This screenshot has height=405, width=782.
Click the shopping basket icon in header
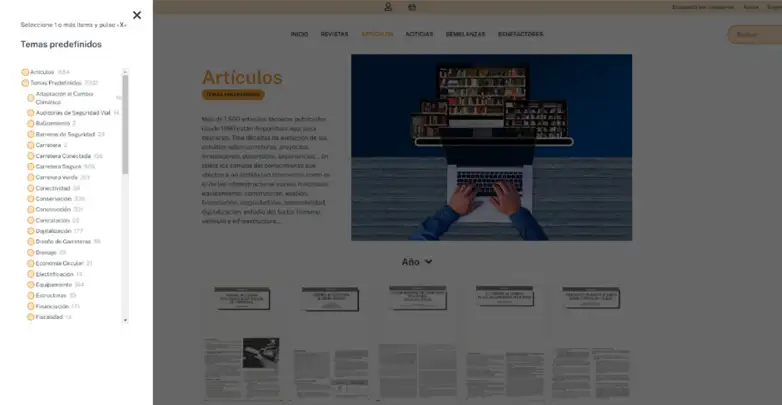tap(412, 7)
